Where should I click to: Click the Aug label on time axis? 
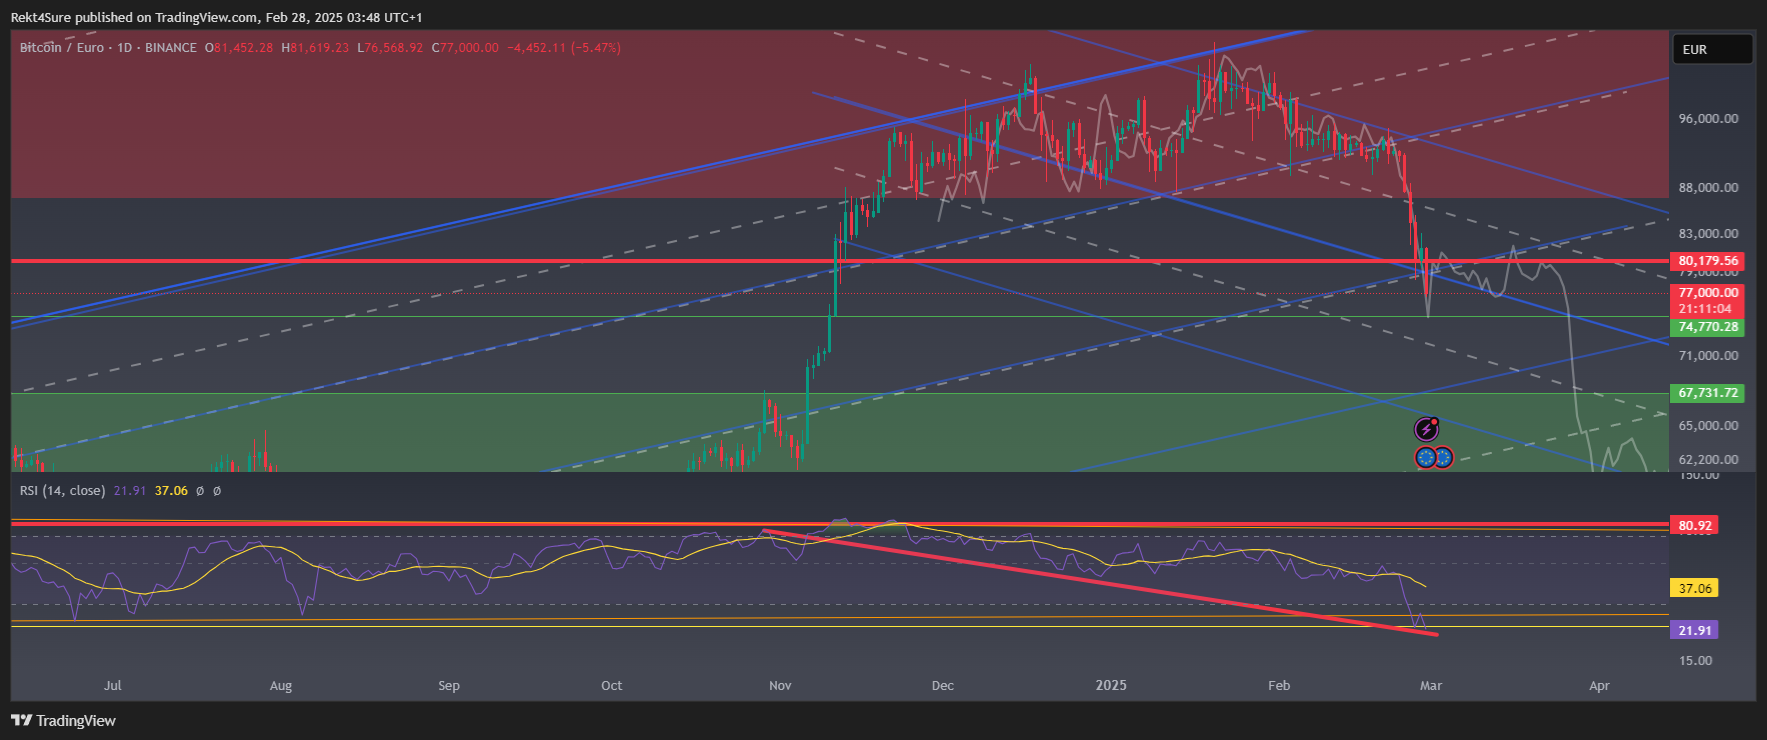(x=281, y=685)
